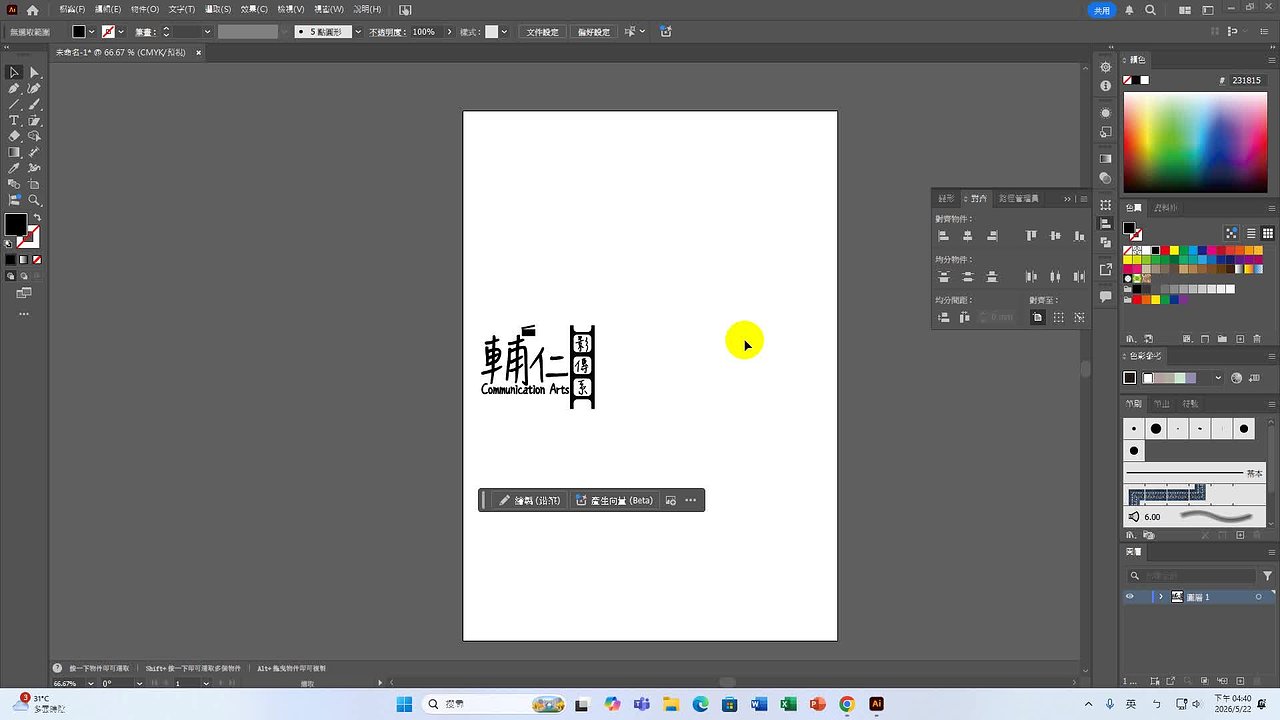Select the Eraser tool
1280x720 pixels.
[14, 136]
